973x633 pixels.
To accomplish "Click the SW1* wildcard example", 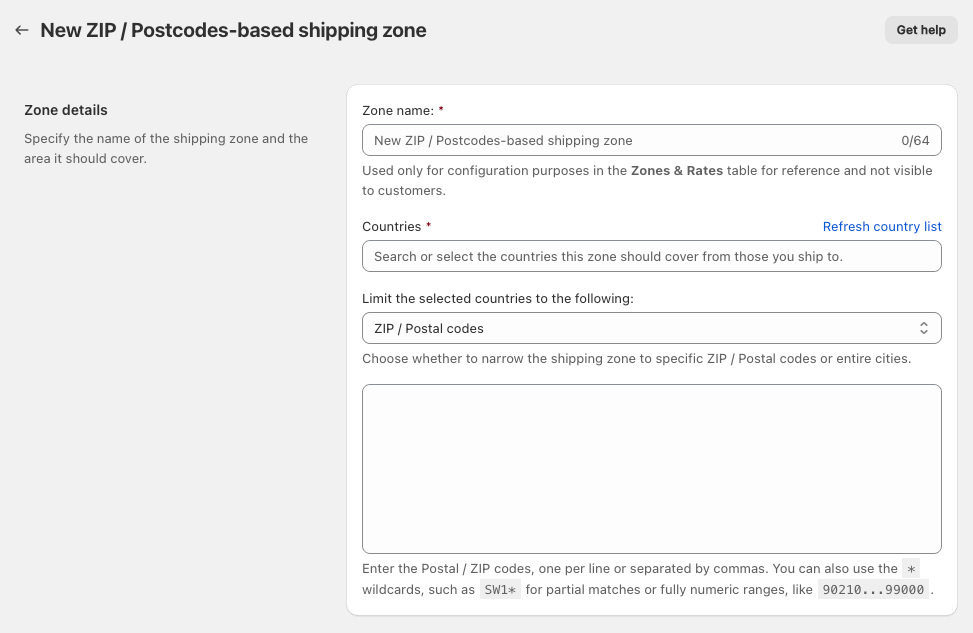I will (502, 590).
